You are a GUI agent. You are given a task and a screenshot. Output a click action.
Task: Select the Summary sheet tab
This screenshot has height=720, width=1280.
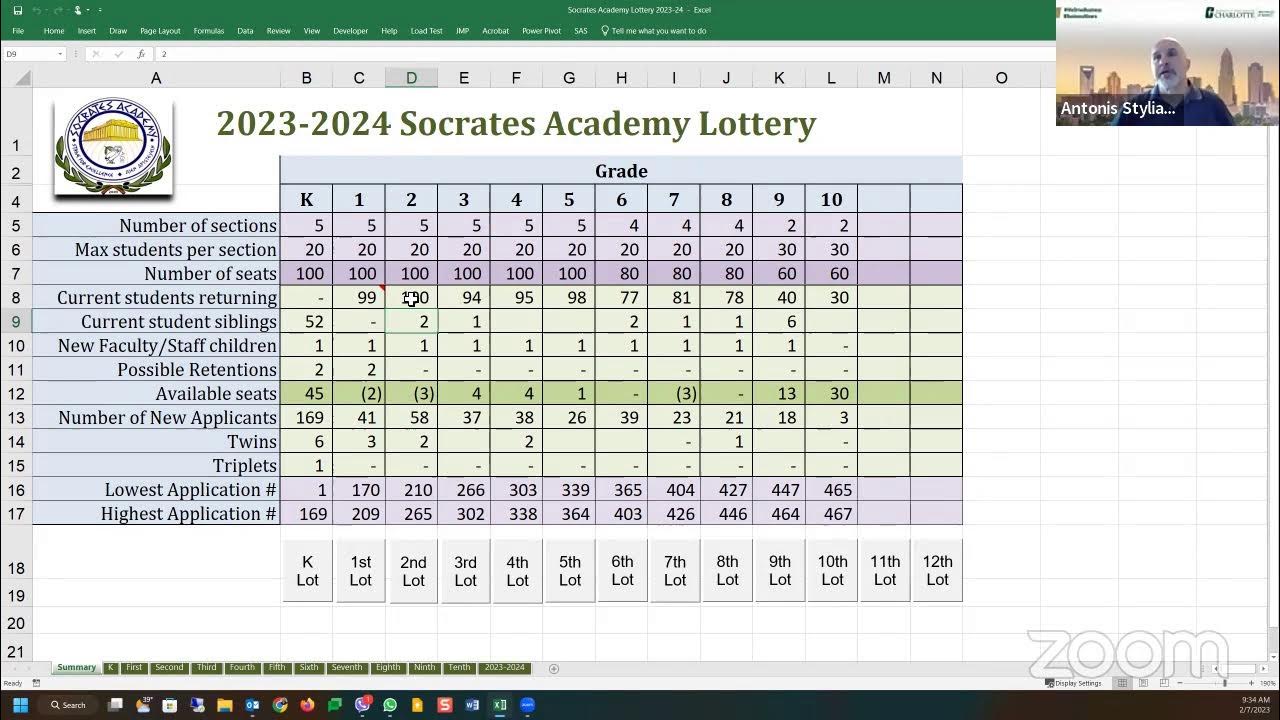pos(76,667)
